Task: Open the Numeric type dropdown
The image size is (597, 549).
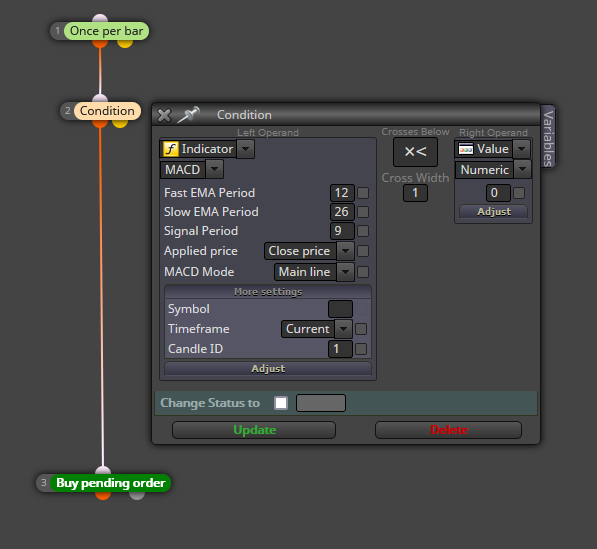Action: [x=522, y=169]
